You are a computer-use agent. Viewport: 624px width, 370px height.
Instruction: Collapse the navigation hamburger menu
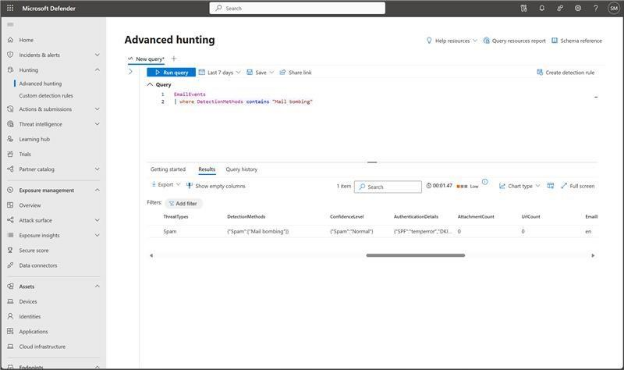(10, 25)
